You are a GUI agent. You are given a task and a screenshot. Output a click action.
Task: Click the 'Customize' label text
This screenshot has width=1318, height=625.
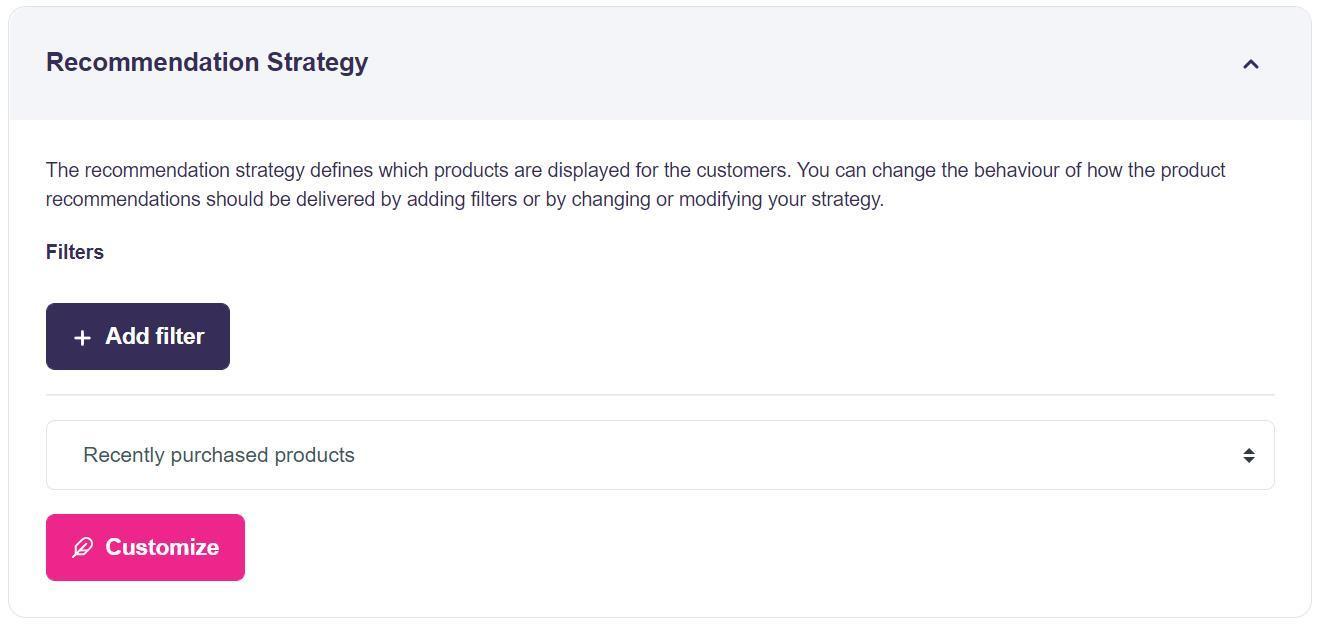pyautogui.click(x=162, y=548)
